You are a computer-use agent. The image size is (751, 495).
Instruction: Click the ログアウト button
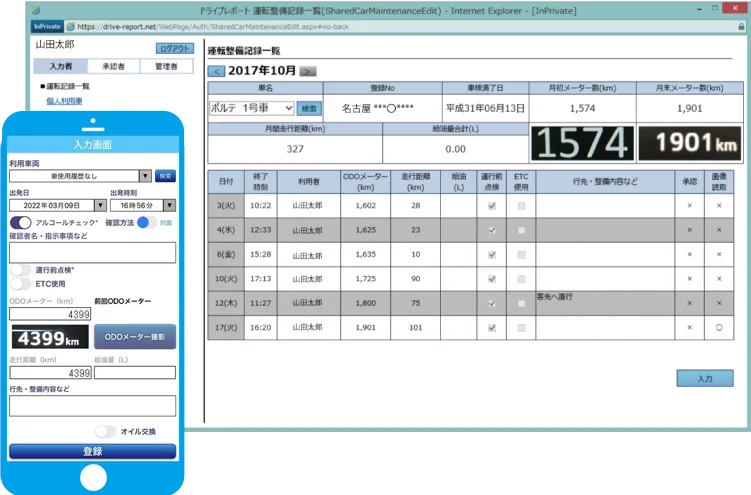pos(175,48)
